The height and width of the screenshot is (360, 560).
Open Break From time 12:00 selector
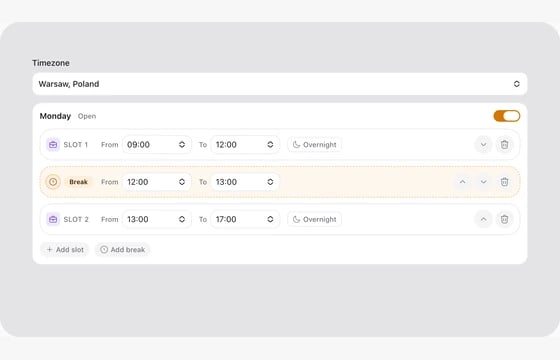(x=156, y=182)
